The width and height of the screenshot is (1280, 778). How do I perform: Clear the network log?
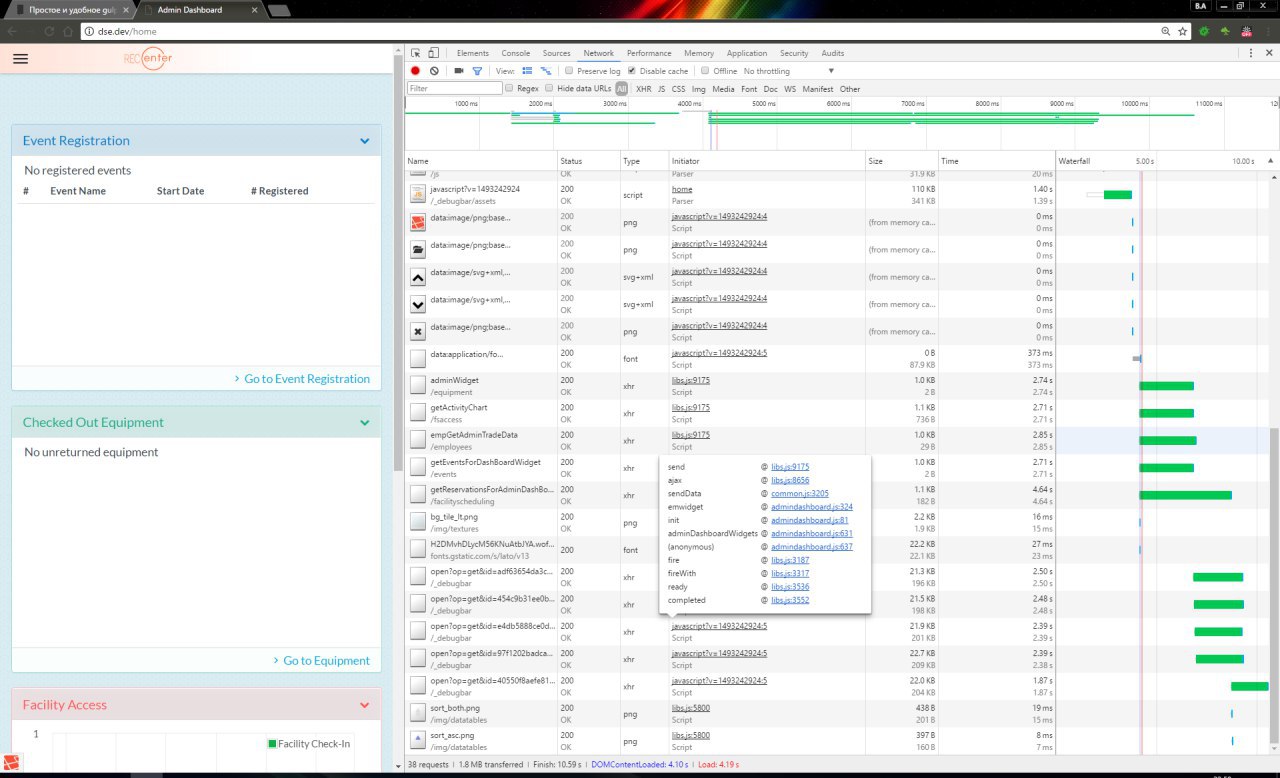click(x=434, y=71)
